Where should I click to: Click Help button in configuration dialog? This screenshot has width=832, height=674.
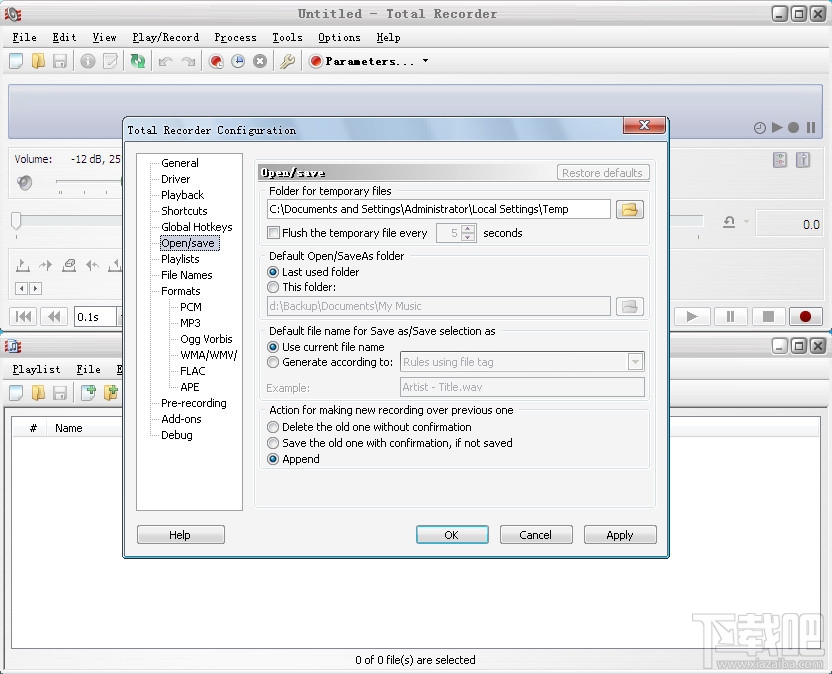pos(180,534)
